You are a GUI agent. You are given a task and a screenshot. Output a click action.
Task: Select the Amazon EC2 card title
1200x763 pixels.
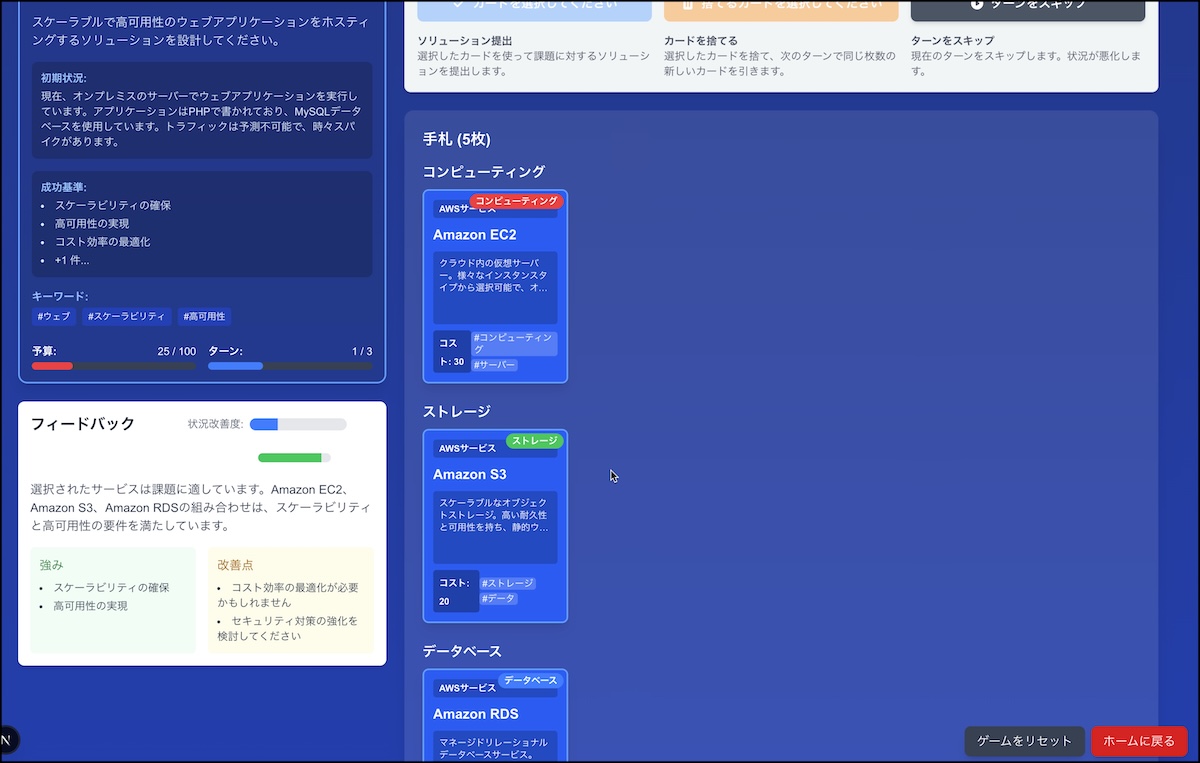(x=475, y=235)
